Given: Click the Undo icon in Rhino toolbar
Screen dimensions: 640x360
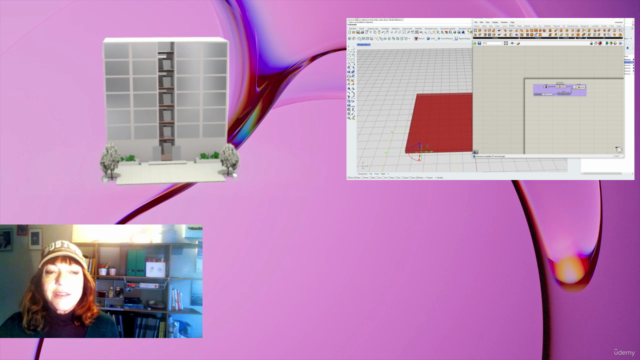Looking at the screenshot, I should click(383, 32).
